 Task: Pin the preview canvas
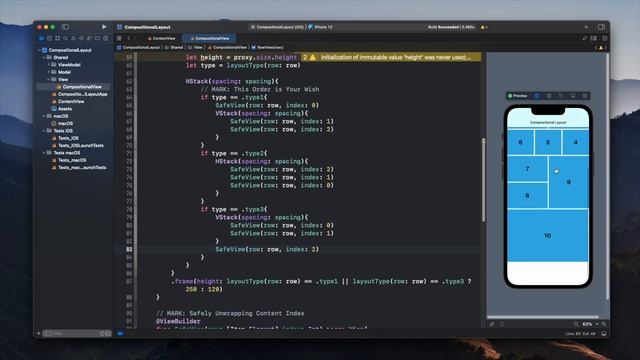click(492, 324)
